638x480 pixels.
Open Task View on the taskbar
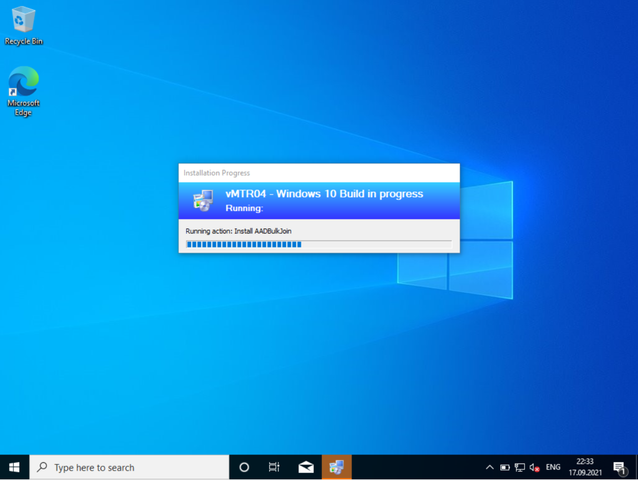pyautogui.click(x=274, y=467)
